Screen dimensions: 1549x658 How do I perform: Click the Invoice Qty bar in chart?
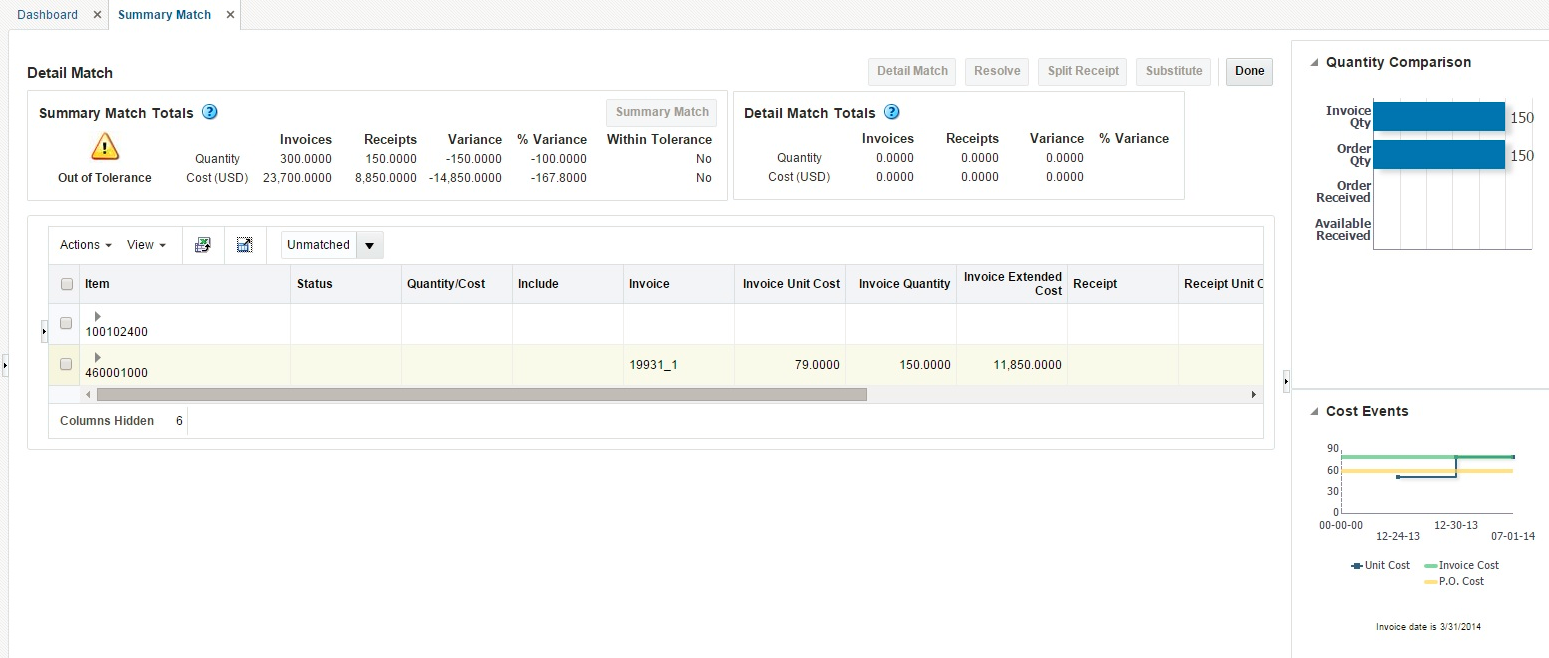[x=1439, y=117]
